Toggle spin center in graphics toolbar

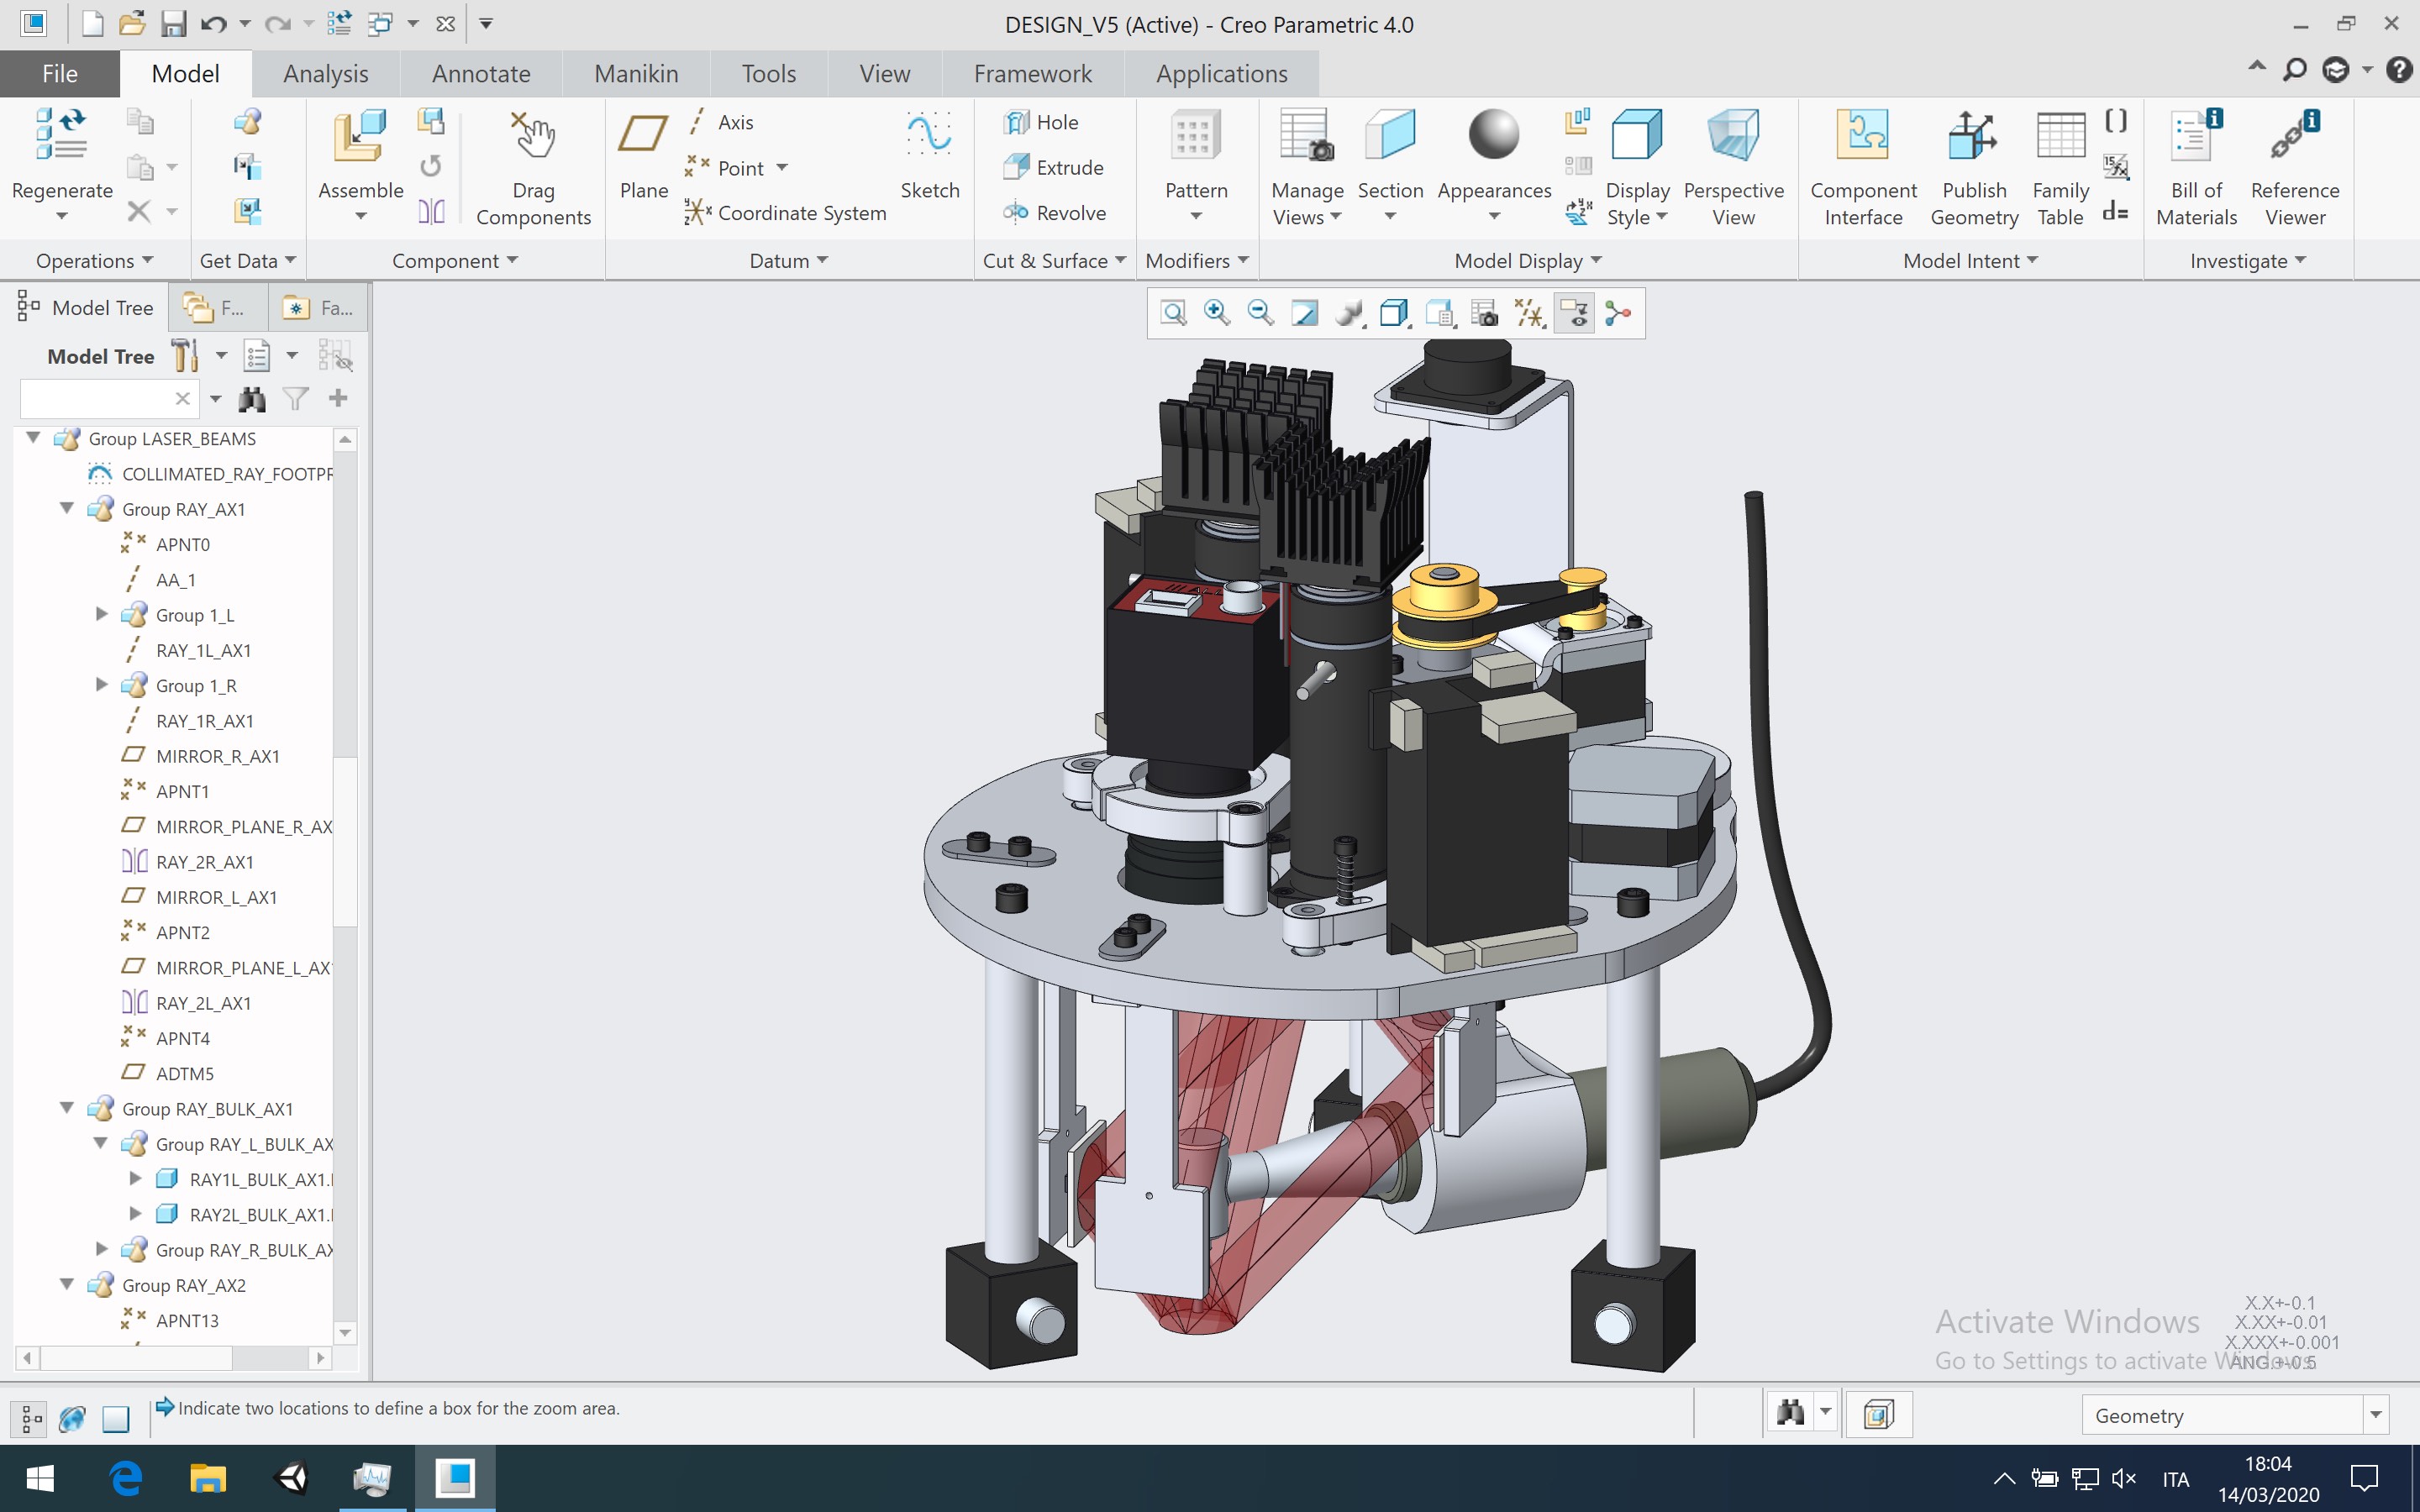tap(1618, 314)
